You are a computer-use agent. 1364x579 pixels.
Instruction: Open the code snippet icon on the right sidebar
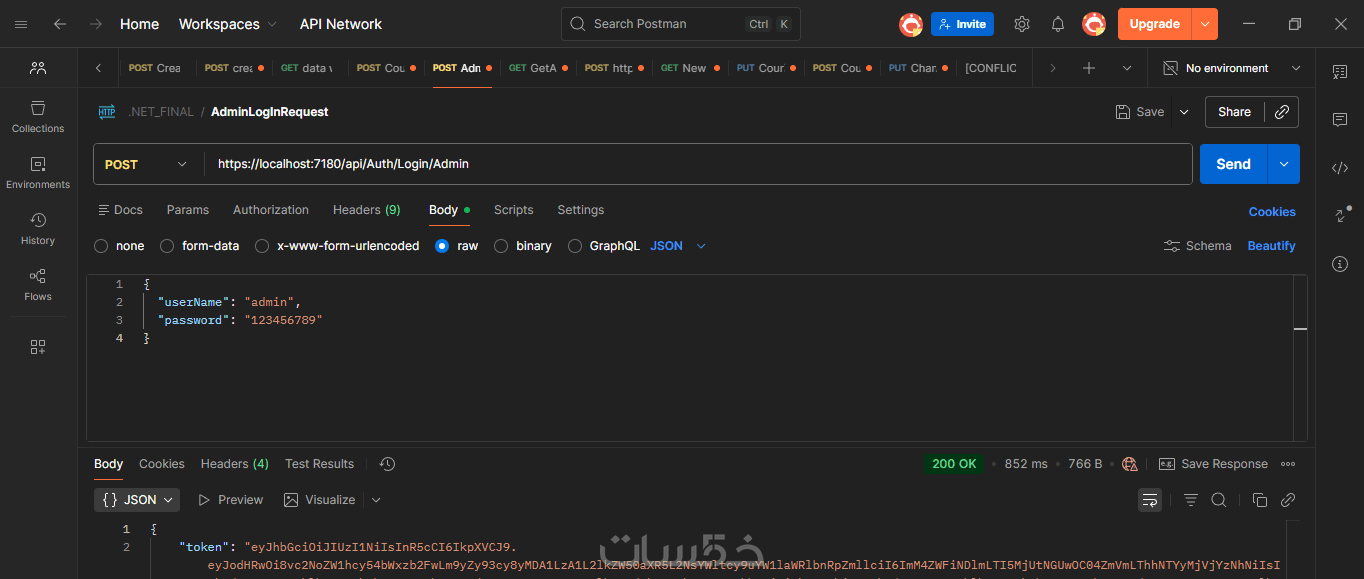tap(1340, 168)
